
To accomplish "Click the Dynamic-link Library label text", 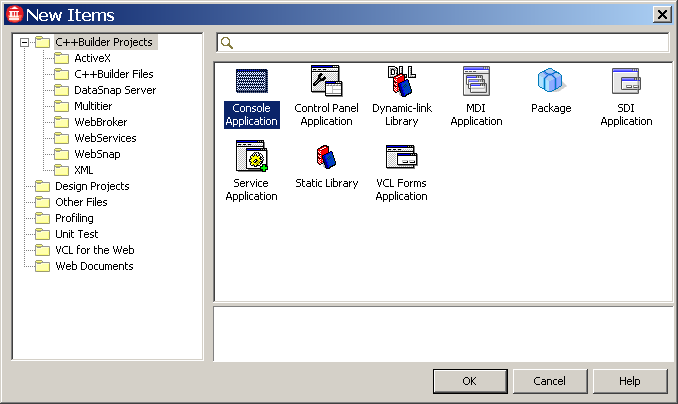I will coord(402,115).
